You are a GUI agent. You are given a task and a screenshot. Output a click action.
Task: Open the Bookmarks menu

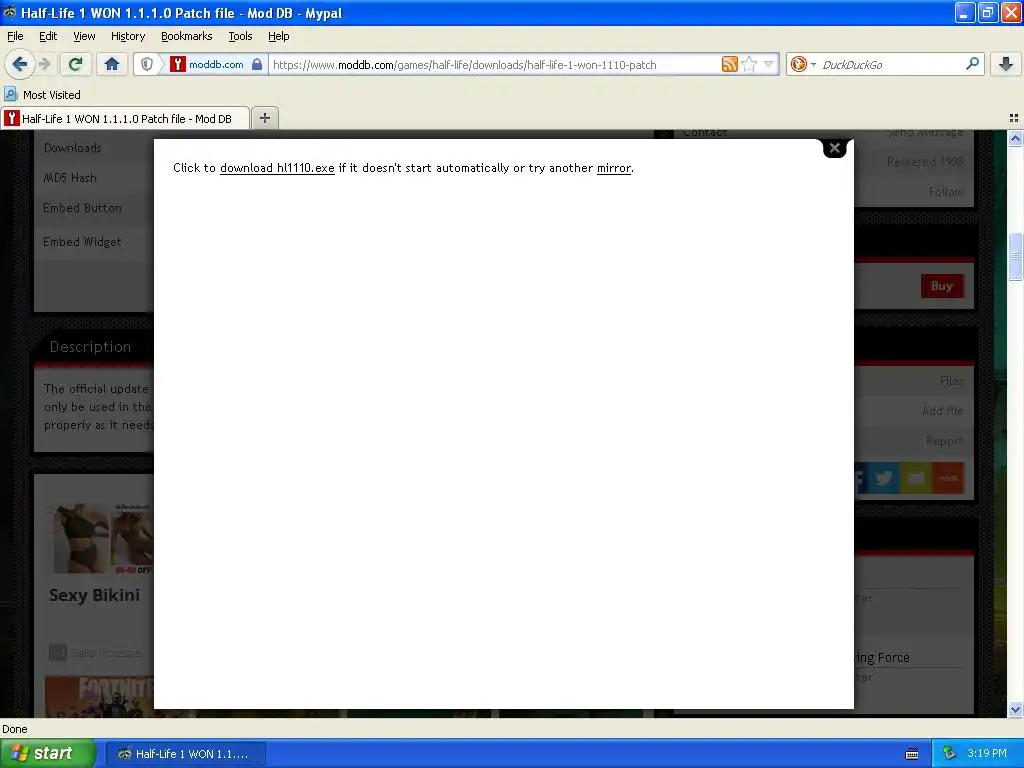pyautogui.click(x=186, y=36)
